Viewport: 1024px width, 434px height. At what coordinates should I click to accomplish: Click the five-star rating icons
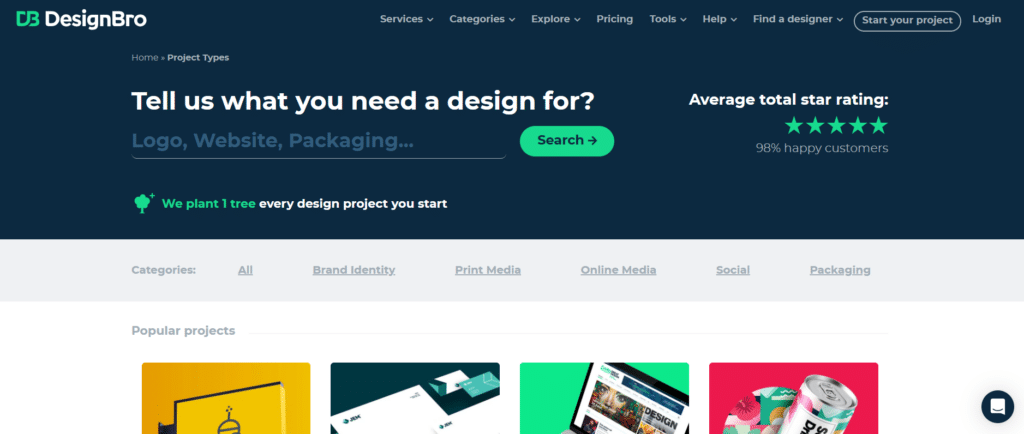click(836, 125)
